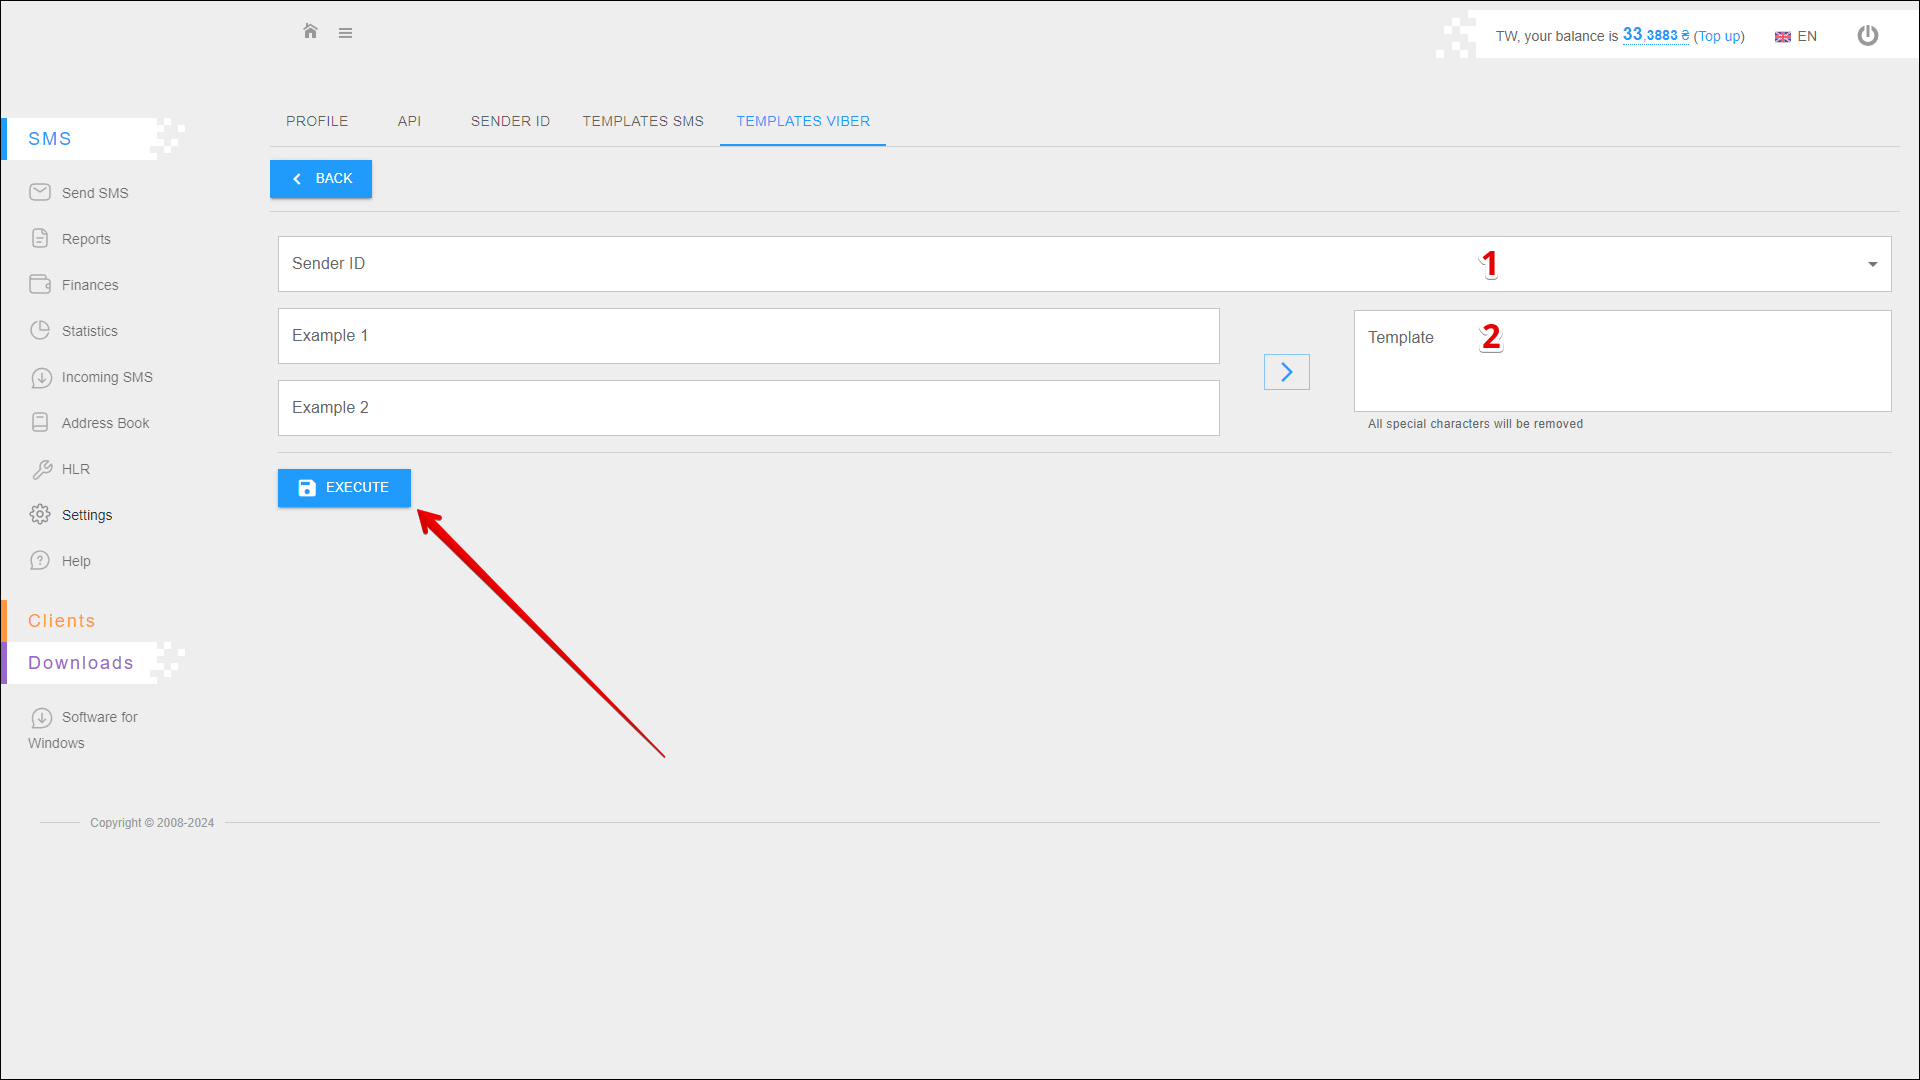
Task: Open Send SMS envelope icon
Action: pyautogui.click(x=40, y=192)
